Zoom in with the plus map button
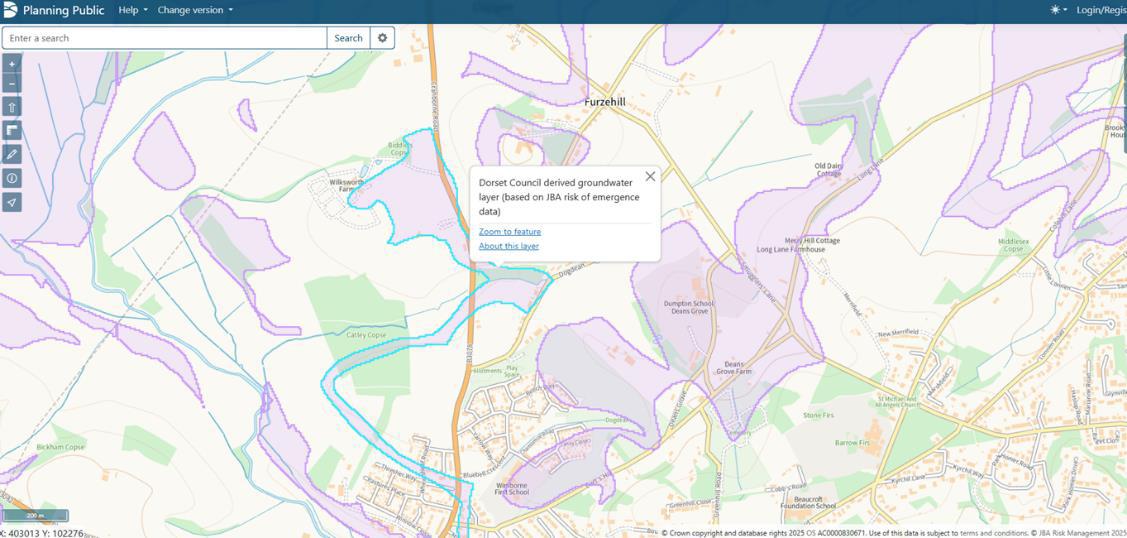Screen dimensions: 1127x538 coord(12,64)
